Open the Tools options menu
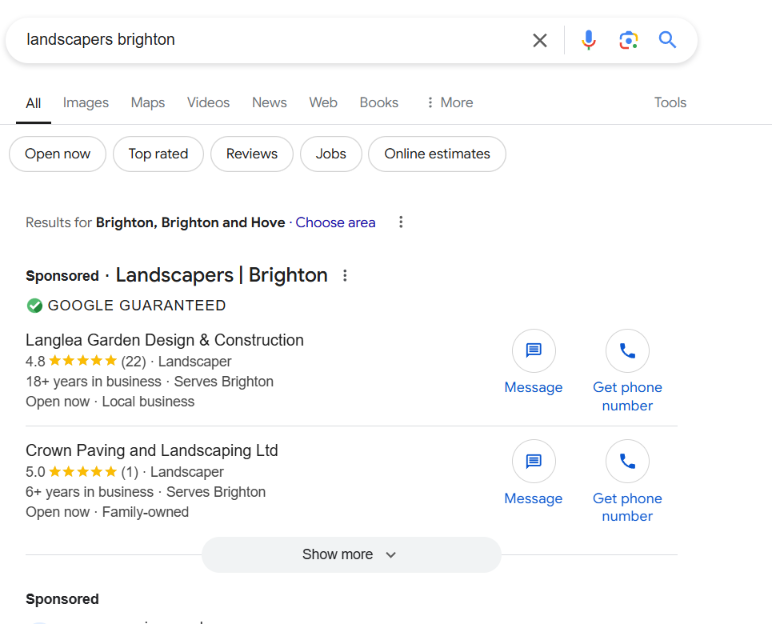The image size is (772, 624). point(670,102)
